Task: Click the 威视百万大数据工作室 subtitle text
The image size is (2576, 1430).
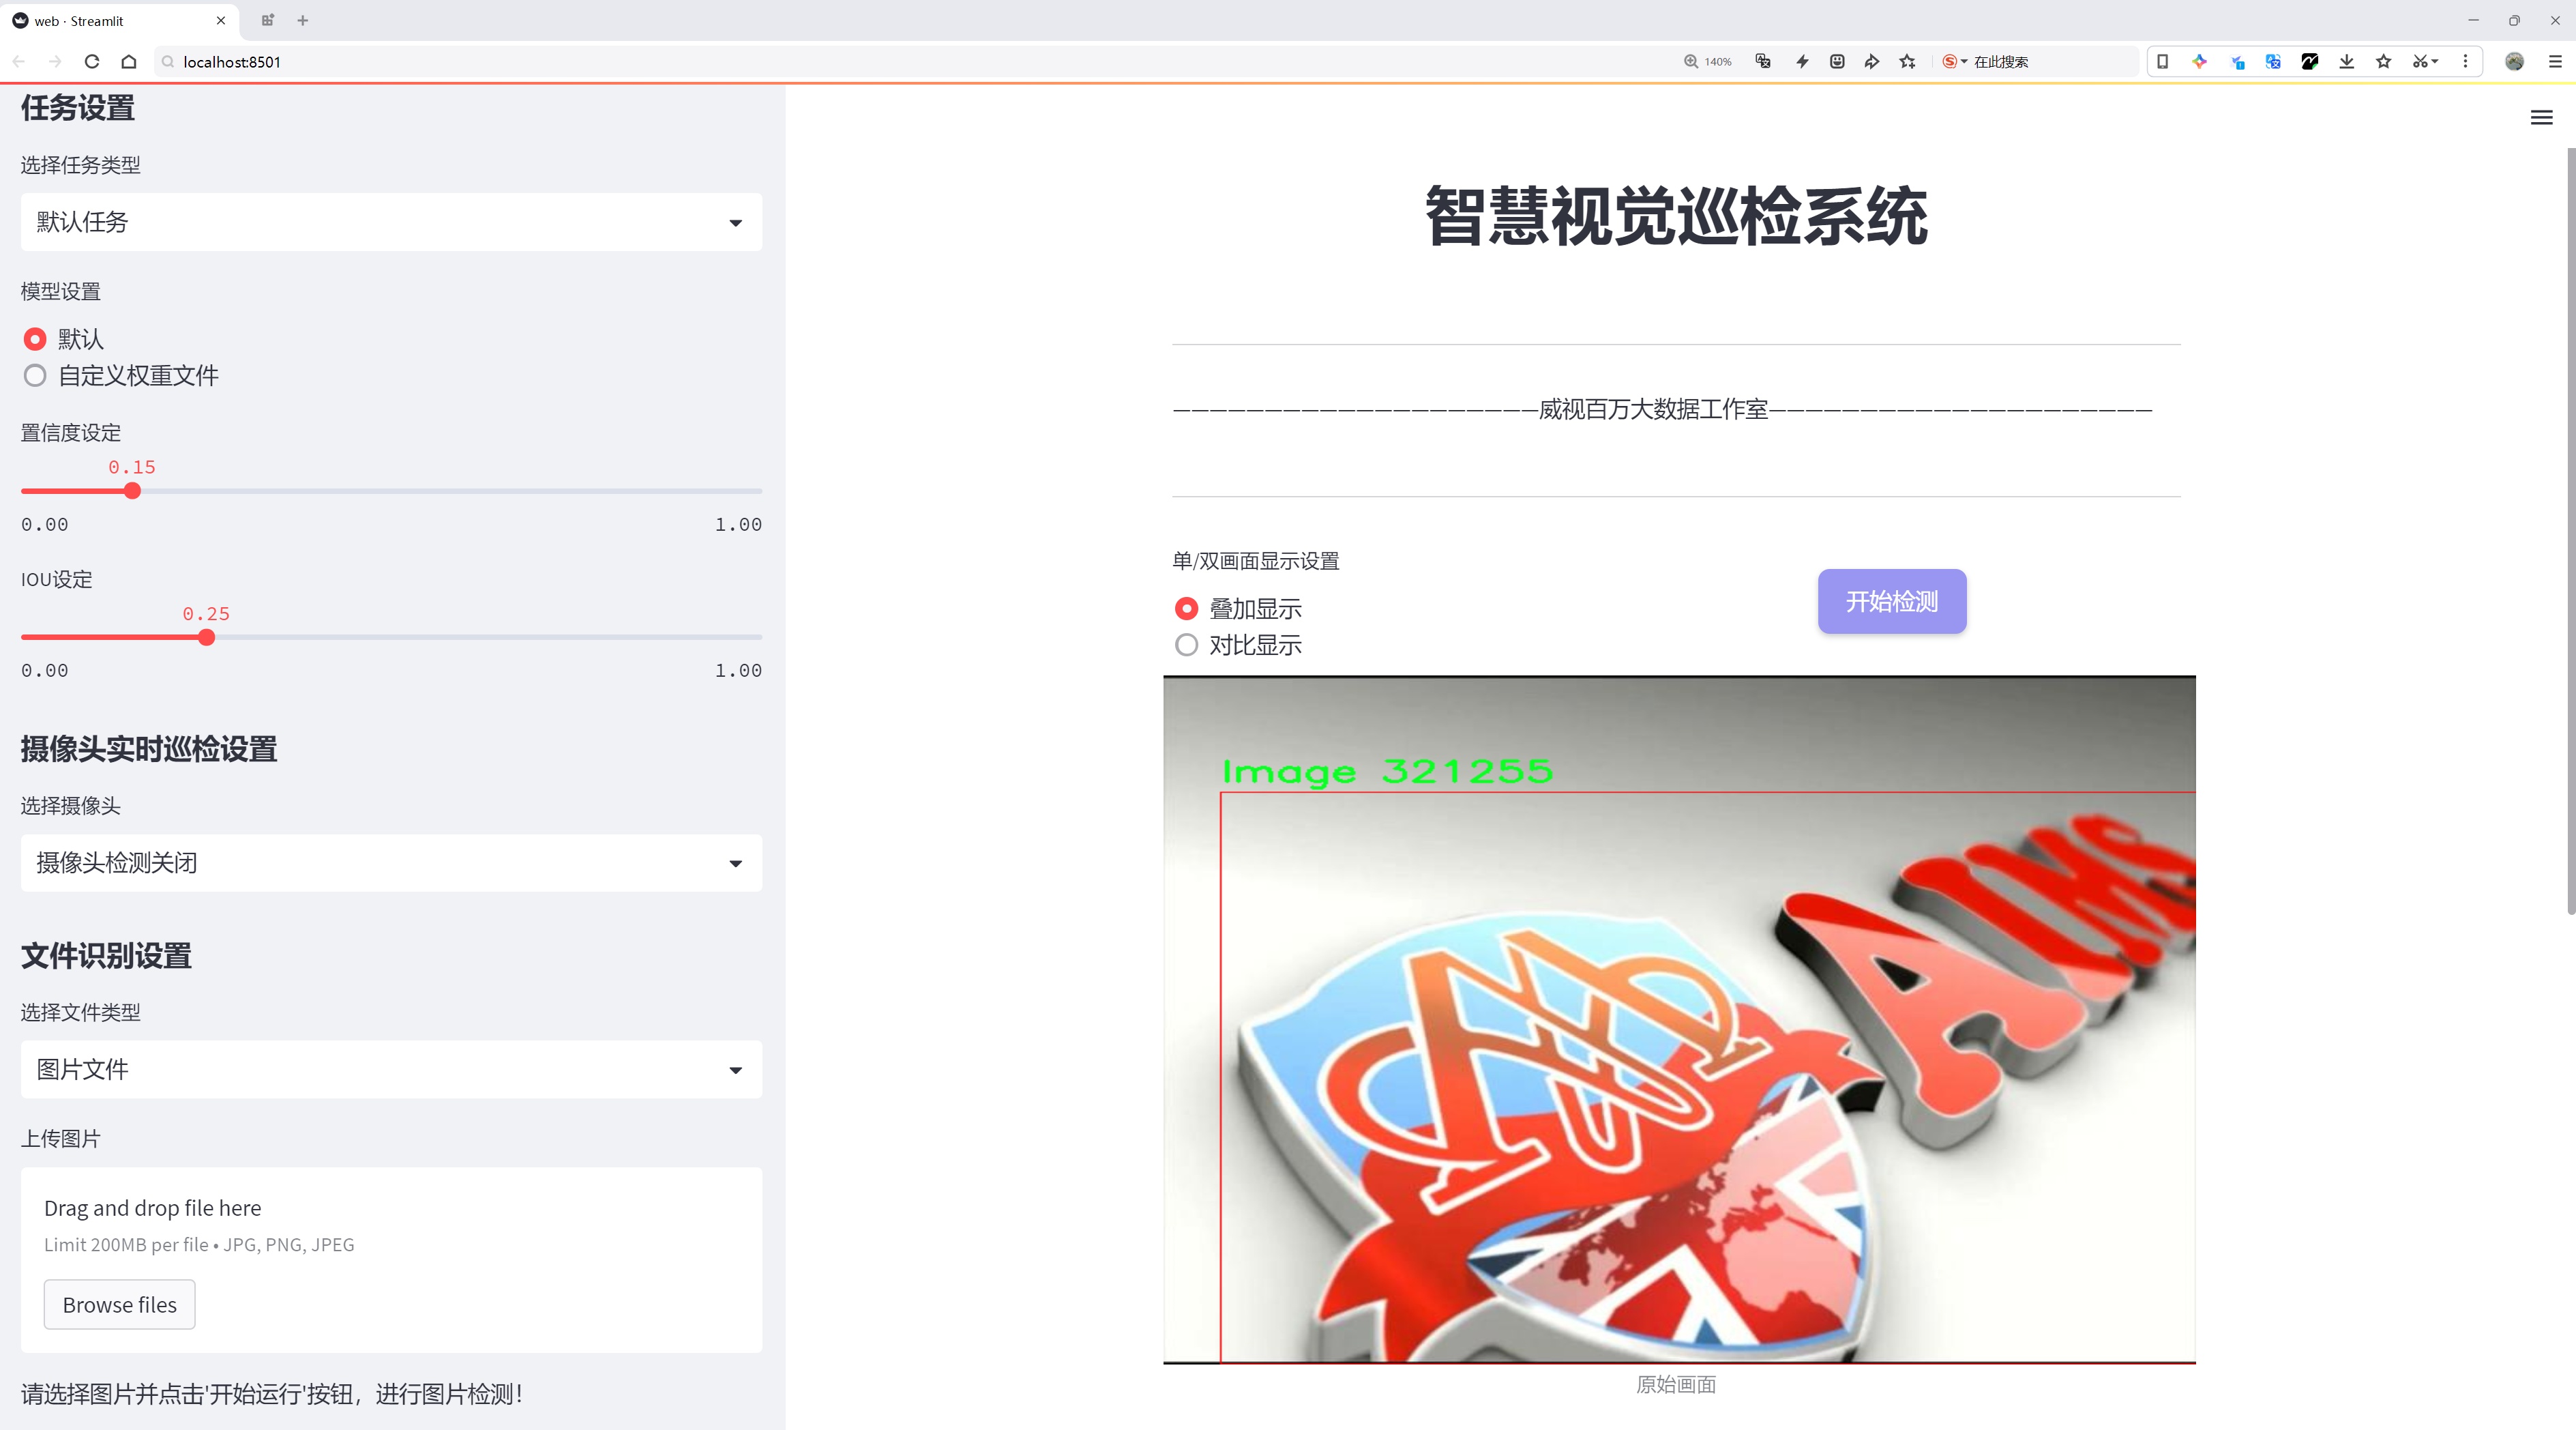Action: tap(1653, 410)
